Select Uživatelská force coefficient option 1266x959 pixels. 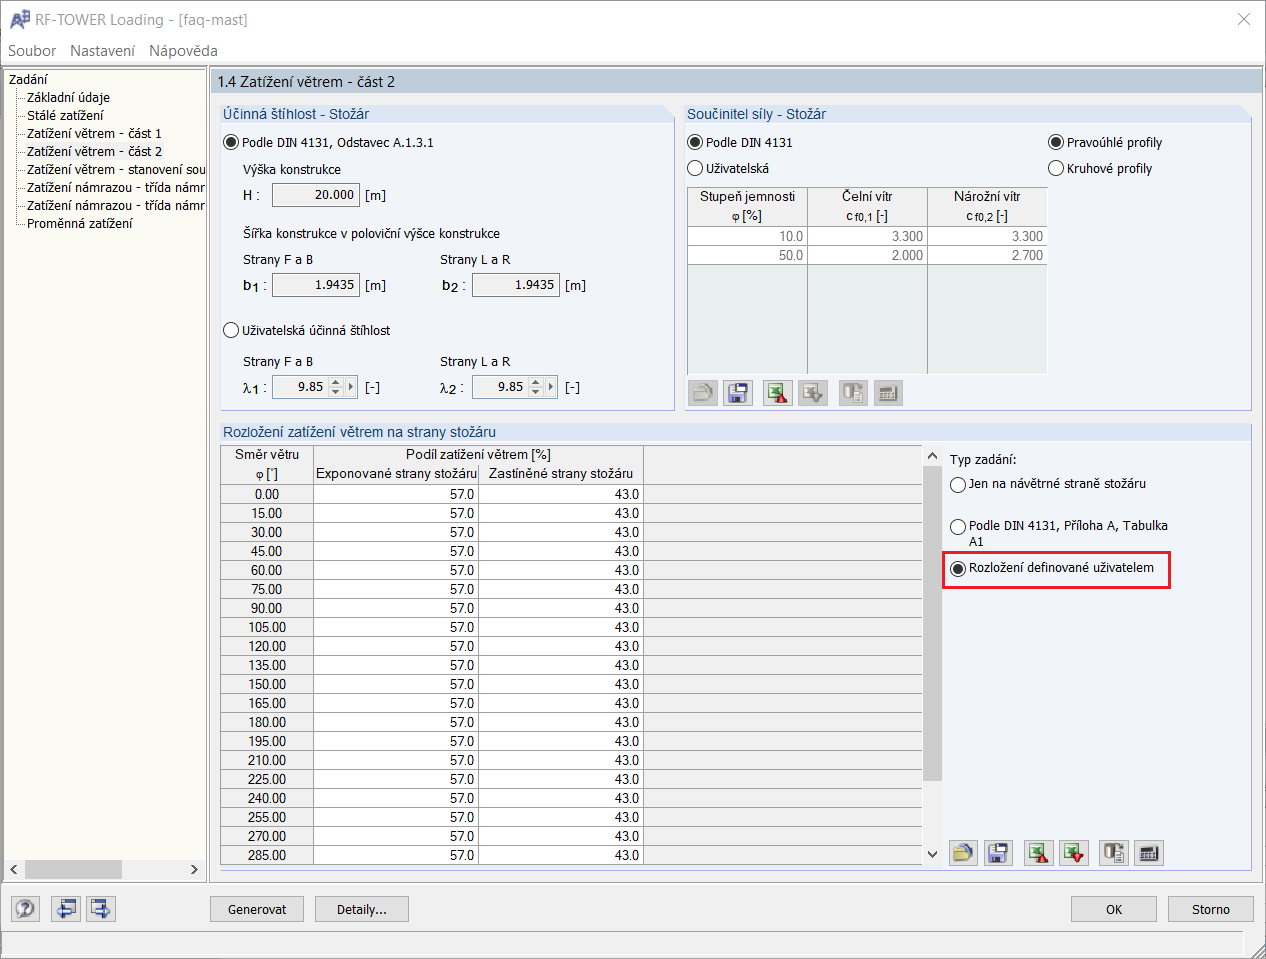pos(695,168)
